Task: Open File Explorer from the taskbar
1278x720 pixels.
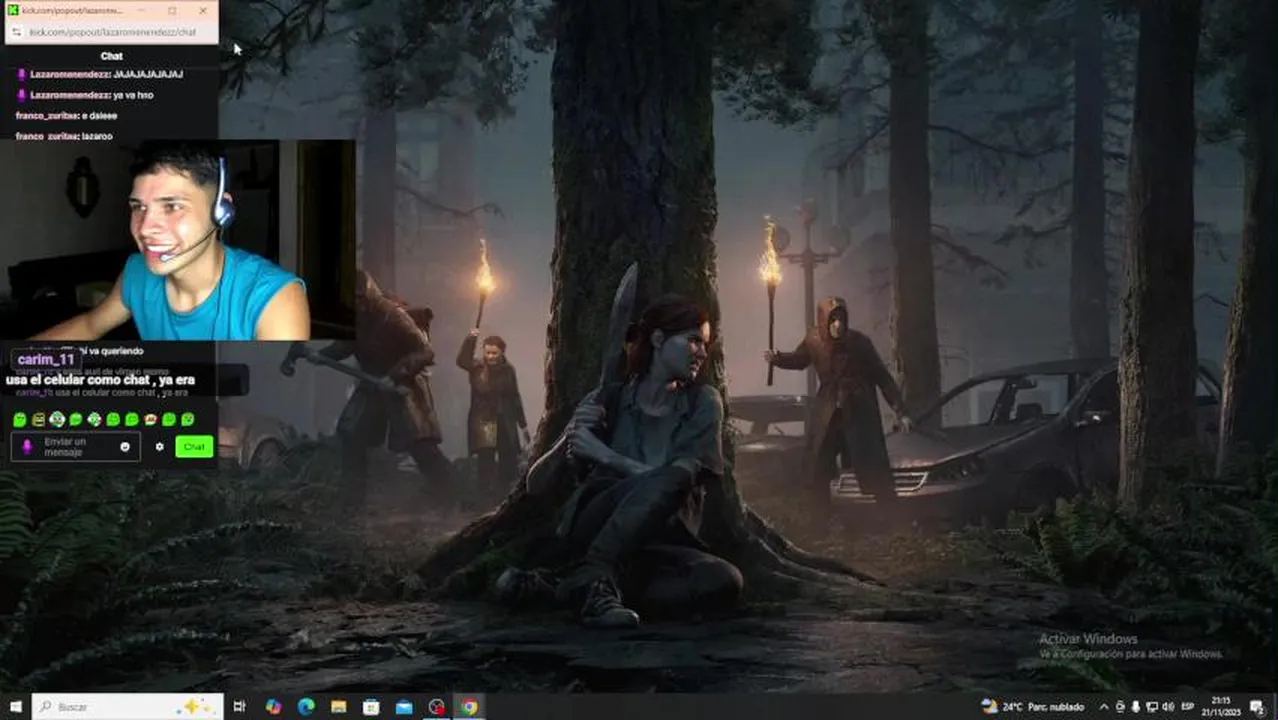Action: click(x=339, y=707)
